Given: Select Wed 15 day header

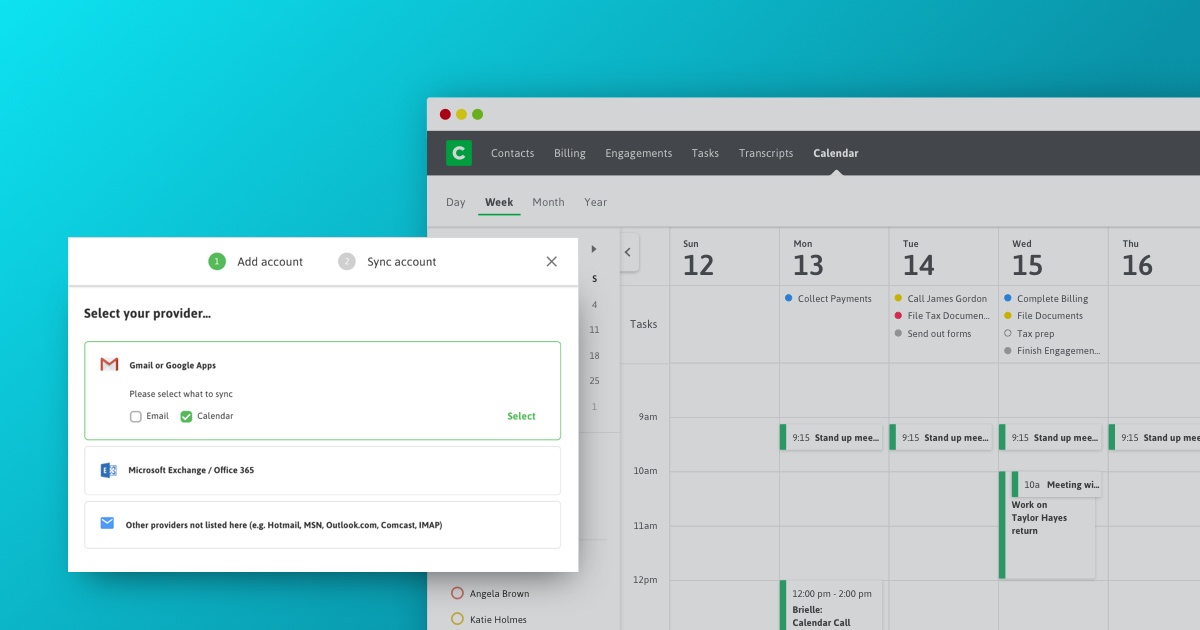Looking at the screenshot, I should (1027, 258).
